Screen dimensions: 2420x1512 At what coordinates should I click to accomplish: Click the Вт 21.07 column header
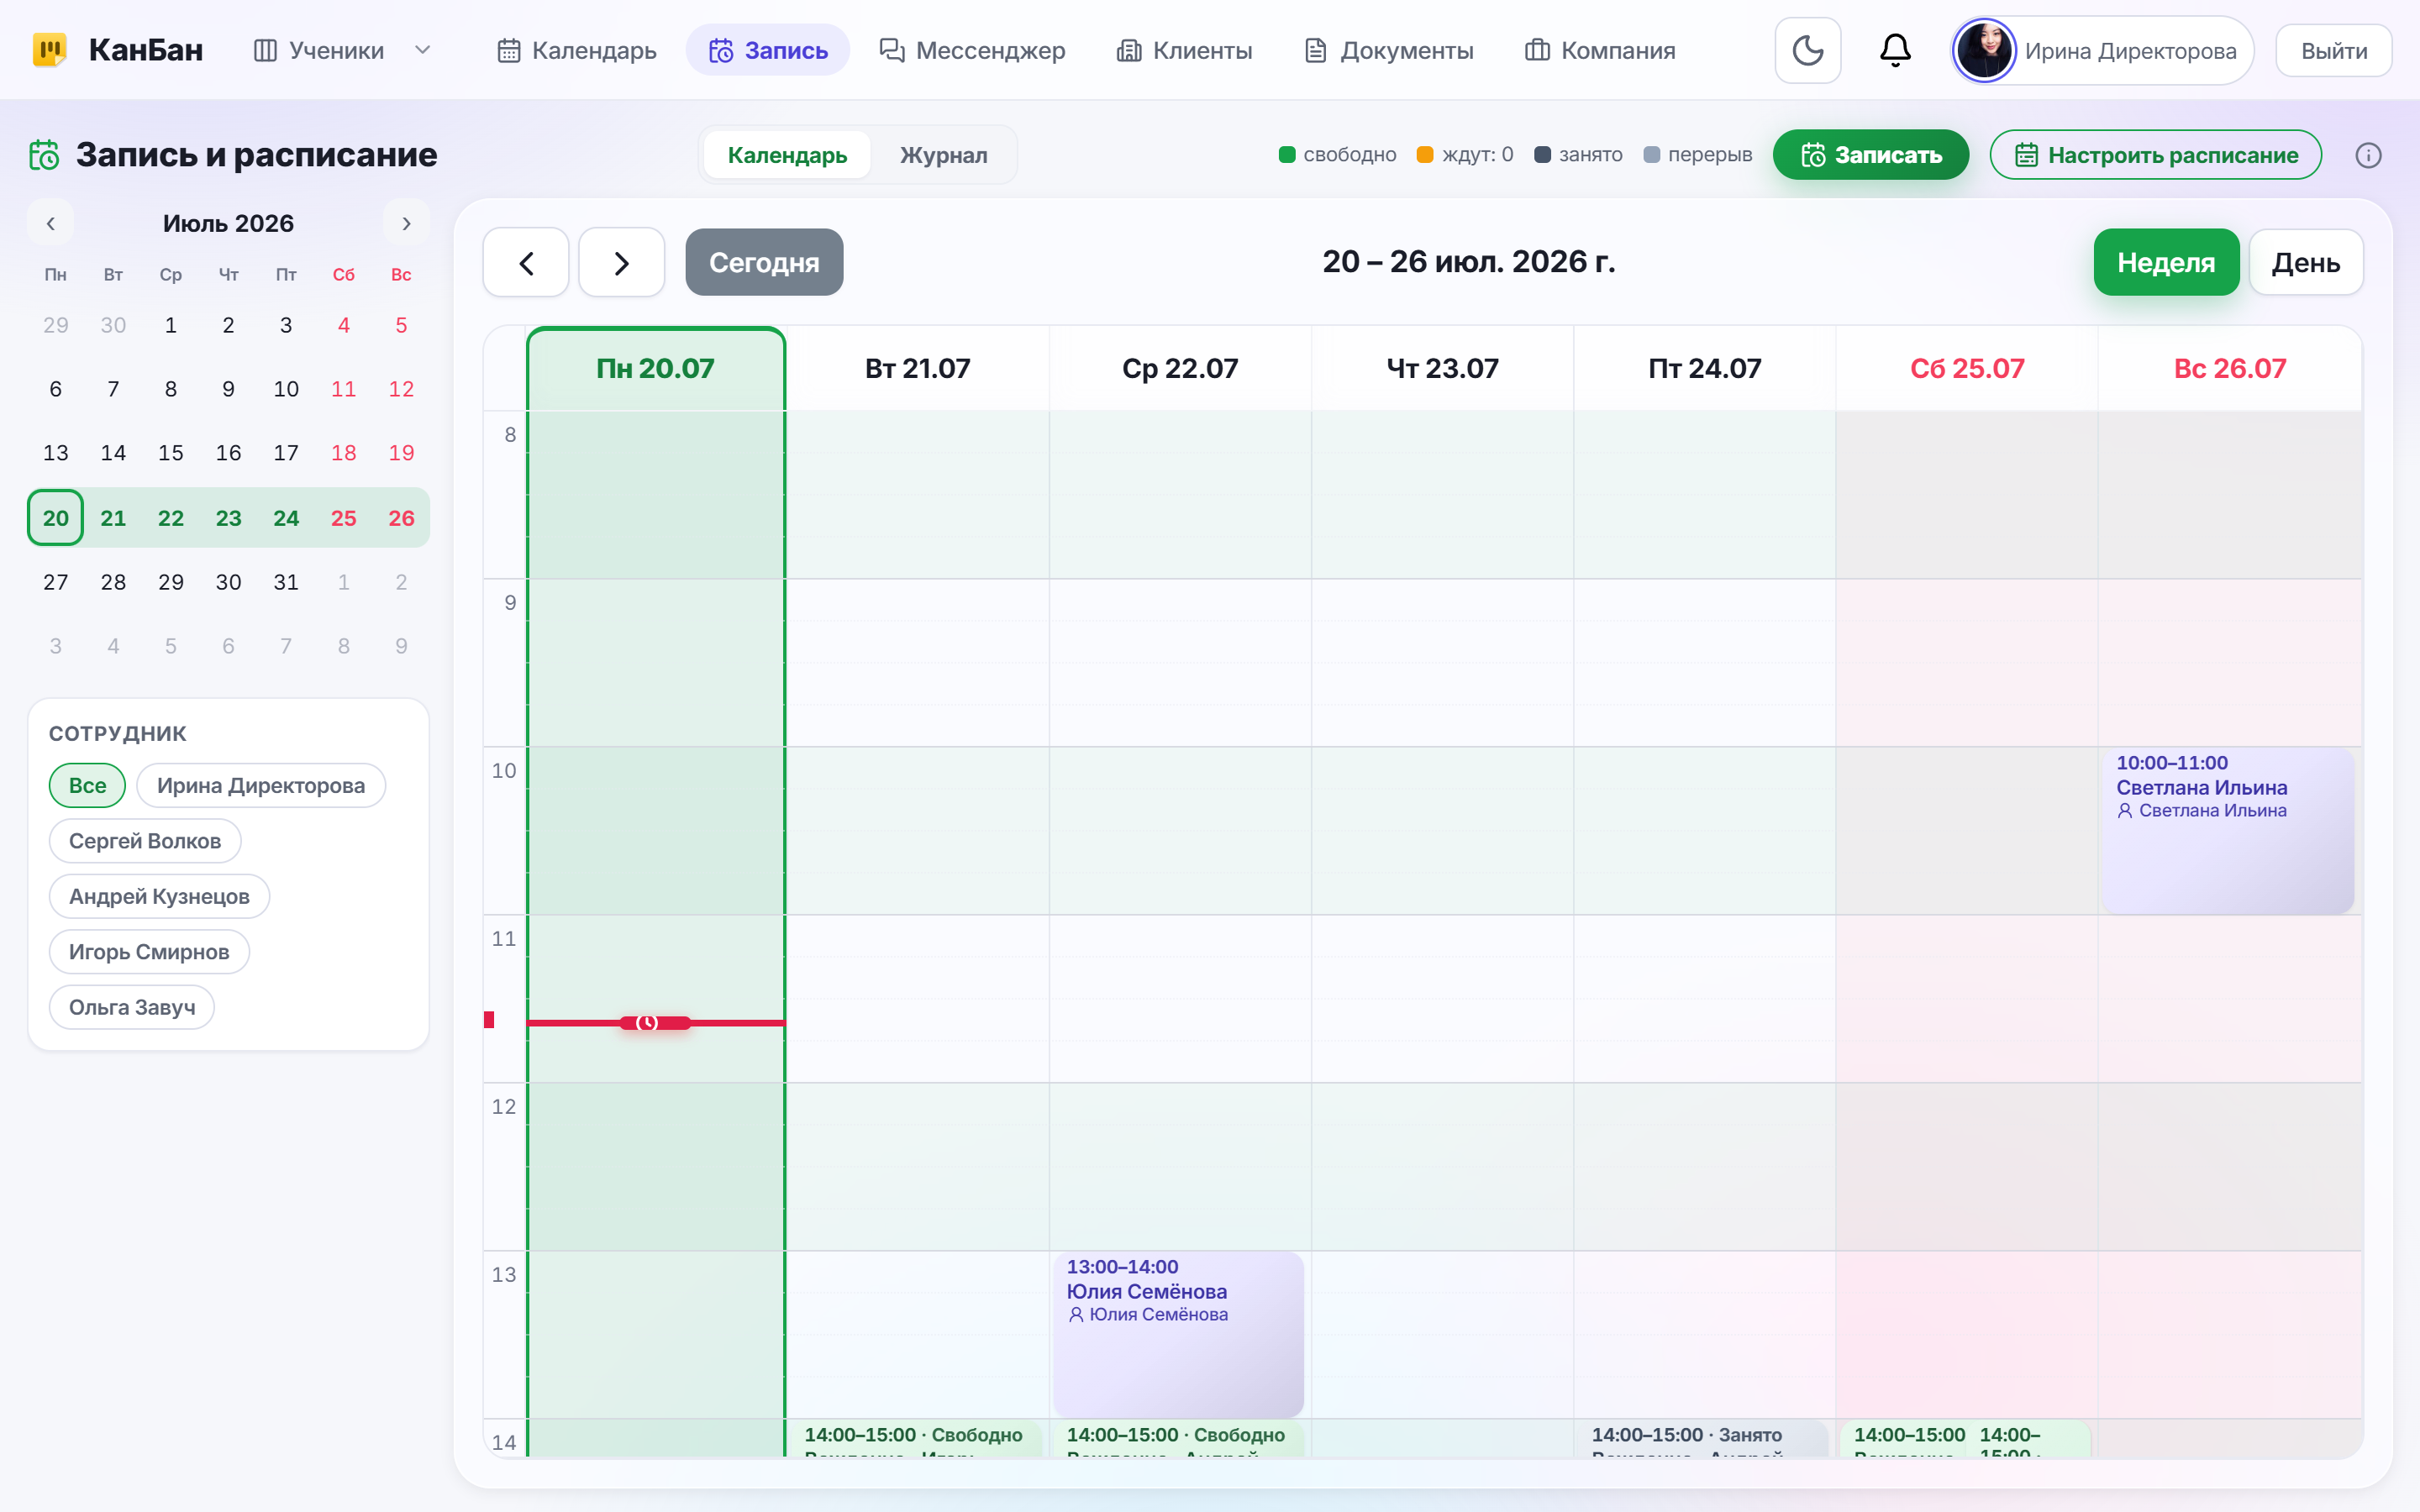[x=918, y=368]
